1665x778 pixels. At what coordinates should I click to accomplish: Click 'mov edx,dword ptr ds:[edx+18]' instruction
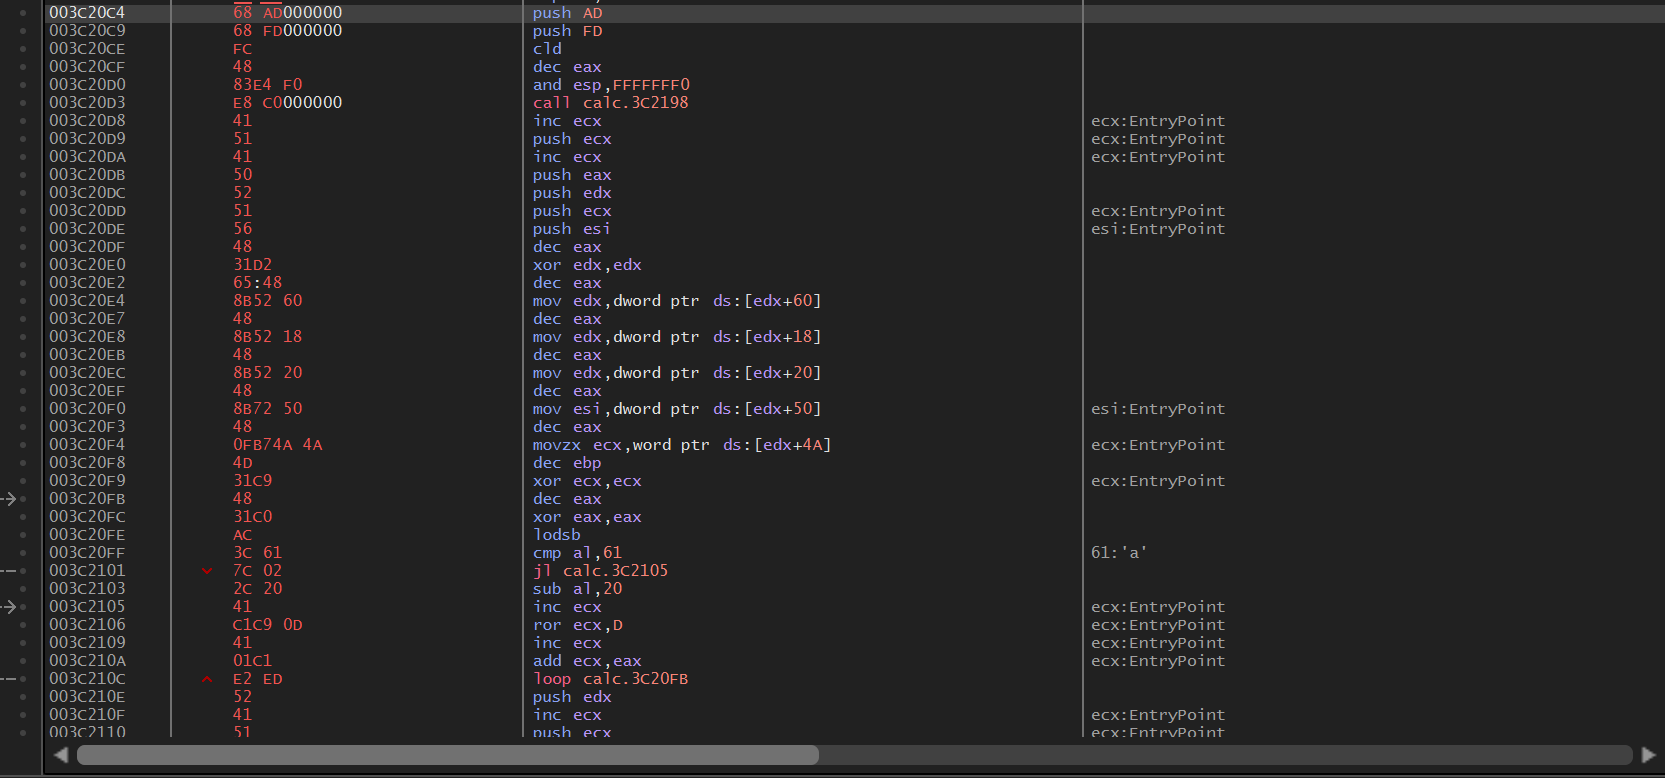[x=677, y=337]
